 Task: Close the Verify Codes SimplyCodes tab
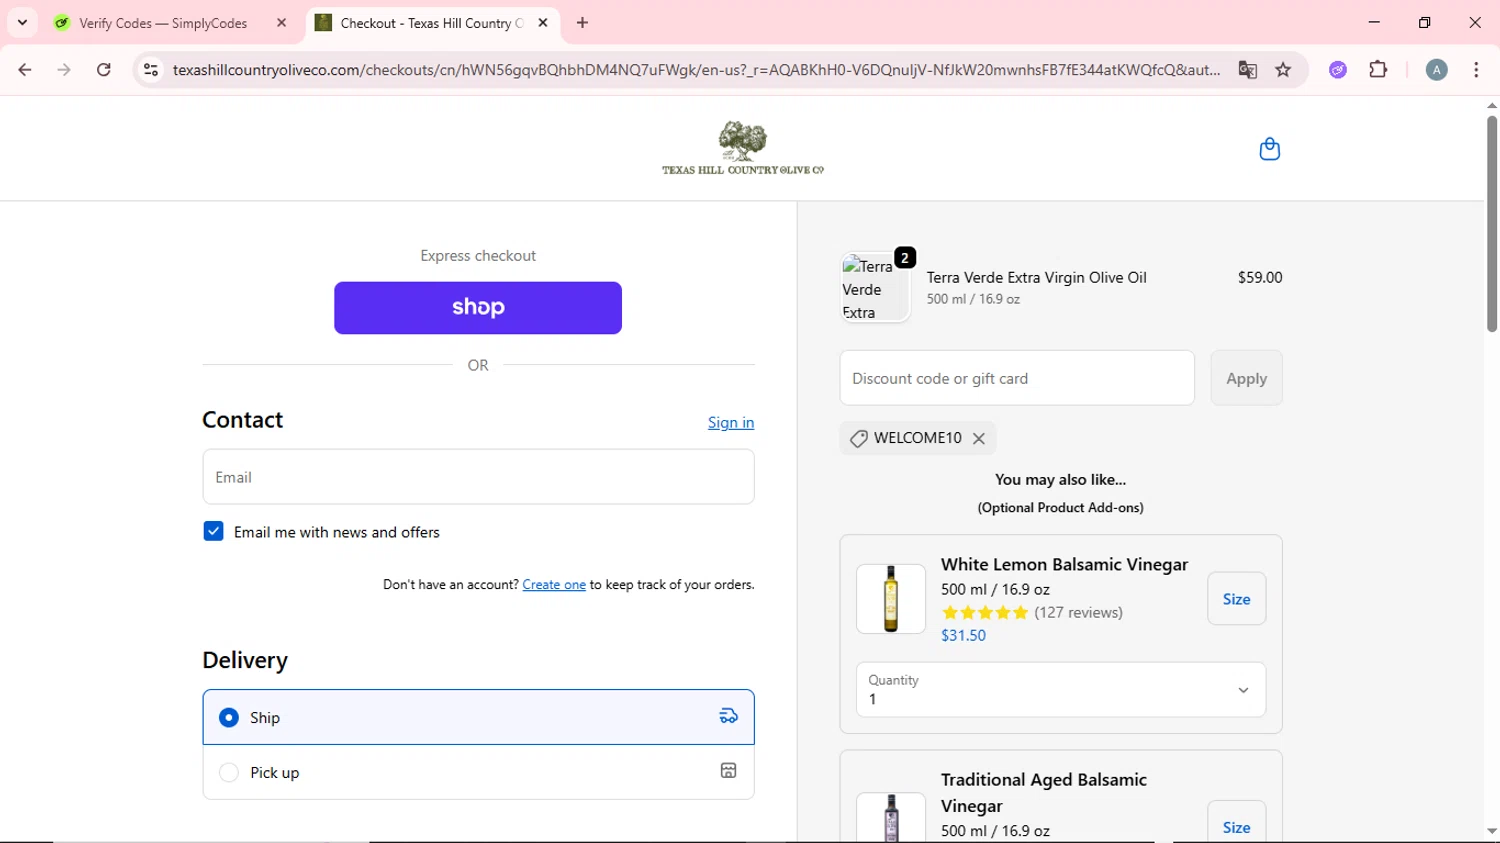281,23
